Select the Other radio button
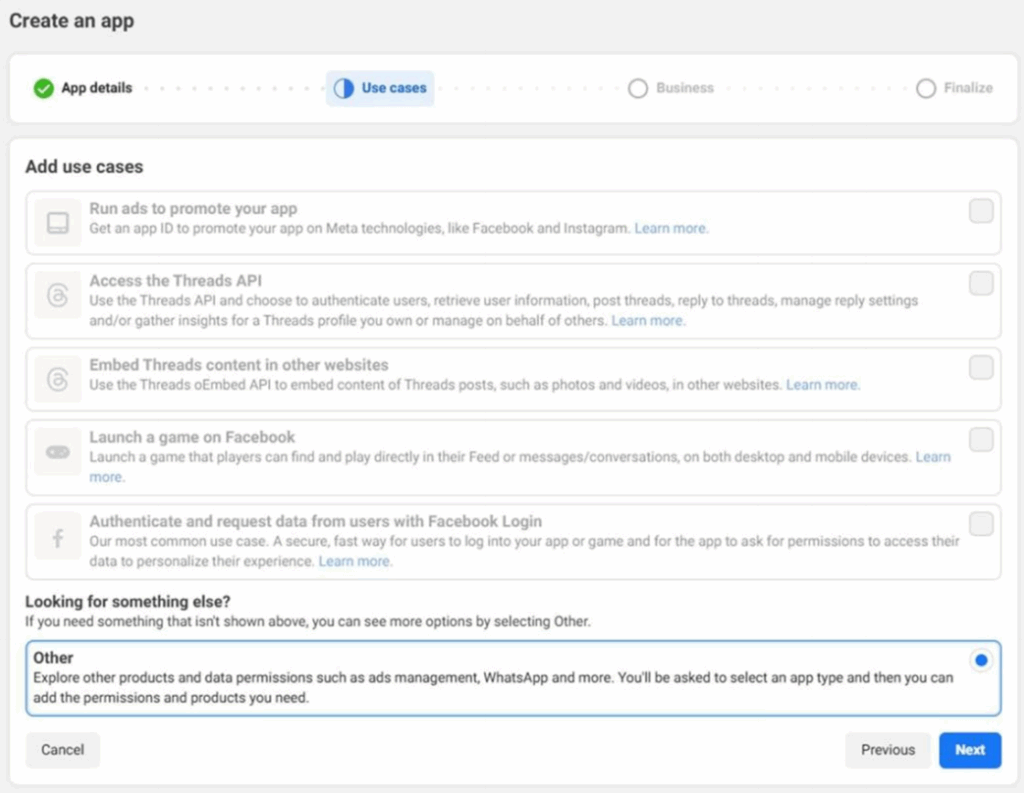This screenshot has width=1024, height=793. 981,660
